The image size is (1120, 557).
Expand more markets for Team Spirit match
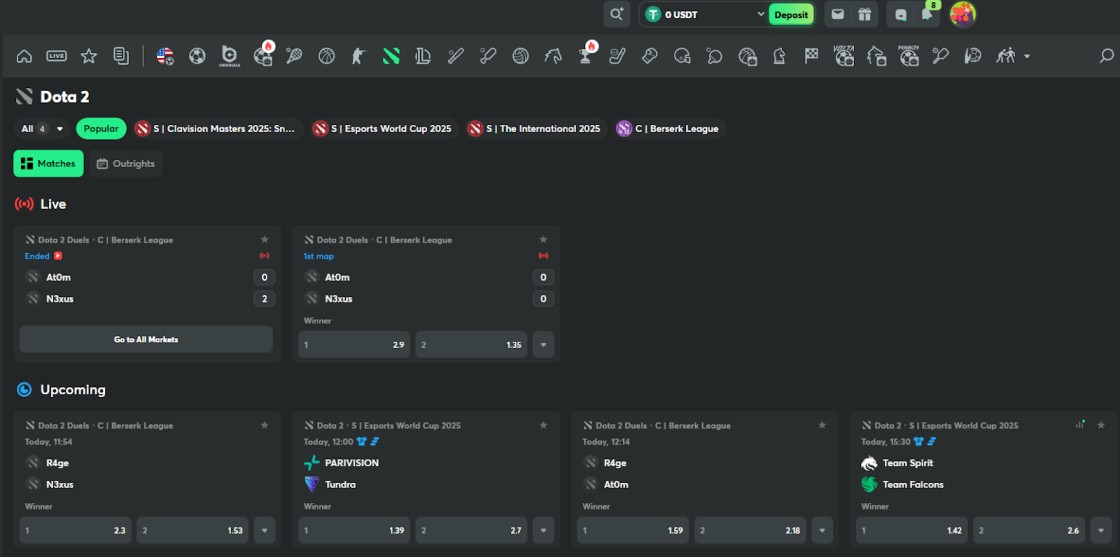(1101, 530)
